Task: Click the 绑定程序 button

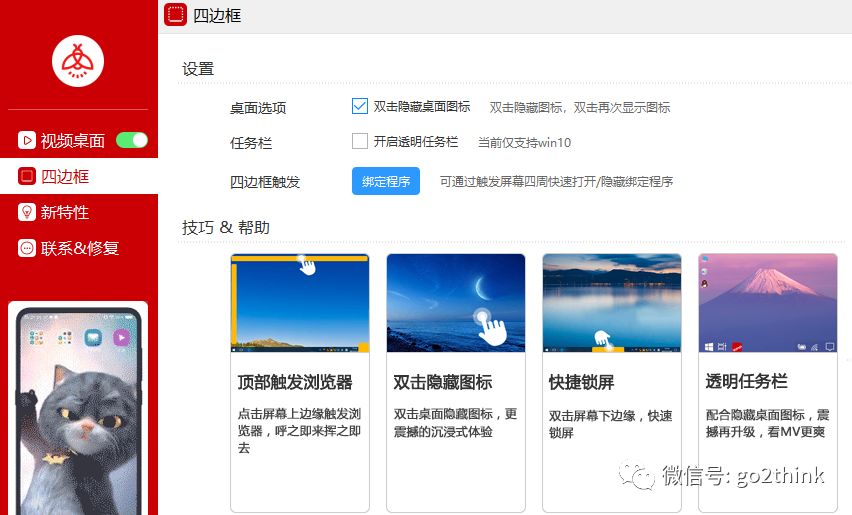Action: (x=386, y=181)
